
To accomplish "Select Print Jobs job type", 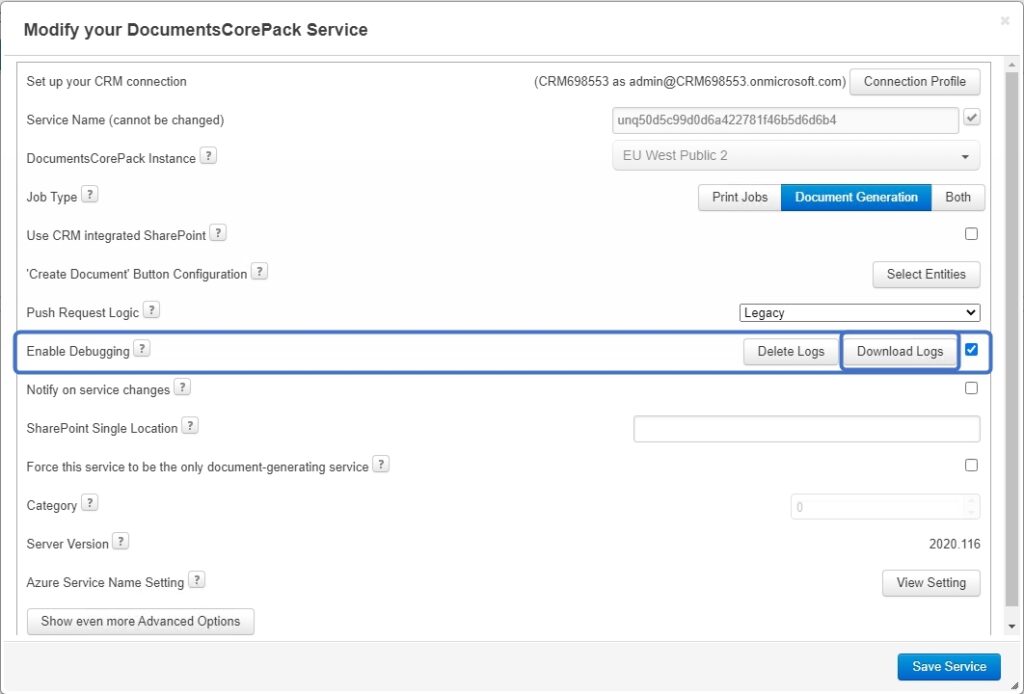I will 739,197.
